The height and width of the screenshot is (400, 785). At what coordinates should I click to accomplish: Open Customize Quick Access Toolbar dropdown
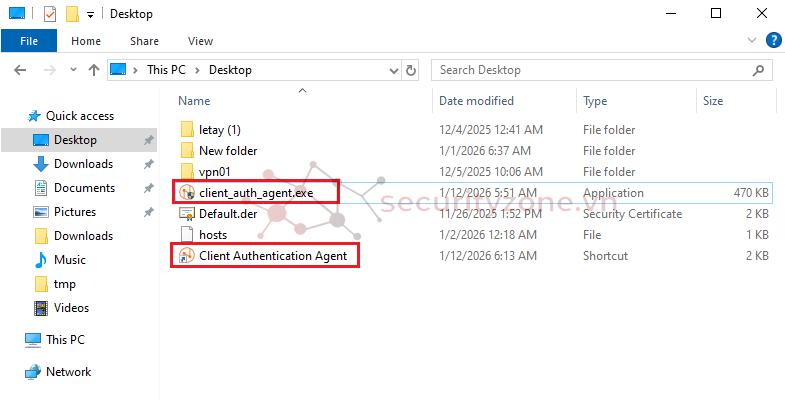click(91, 14)
